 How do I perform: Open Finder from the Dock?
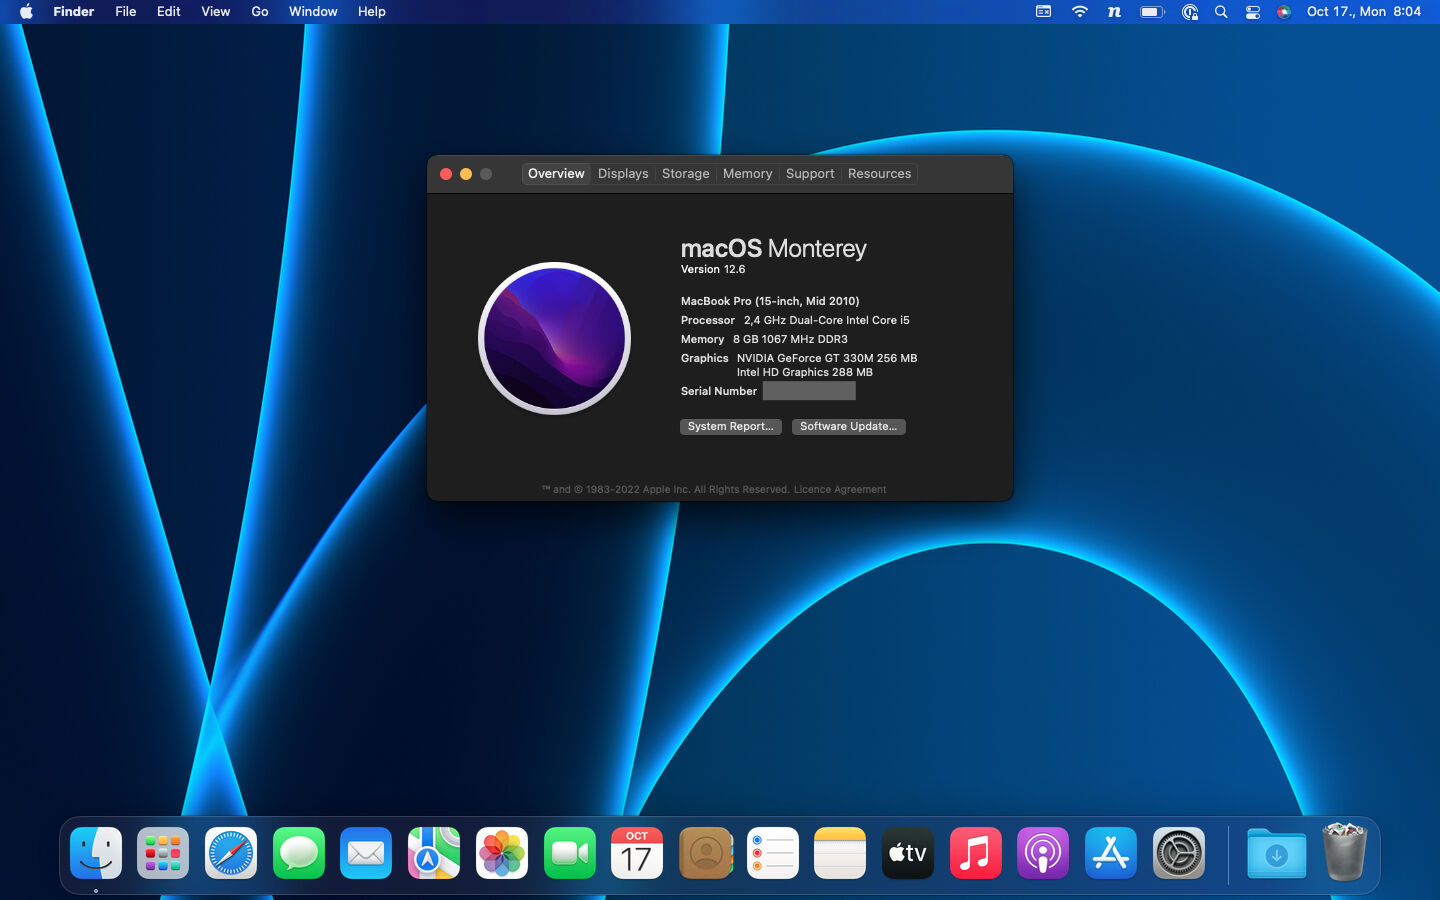point(96,853)
